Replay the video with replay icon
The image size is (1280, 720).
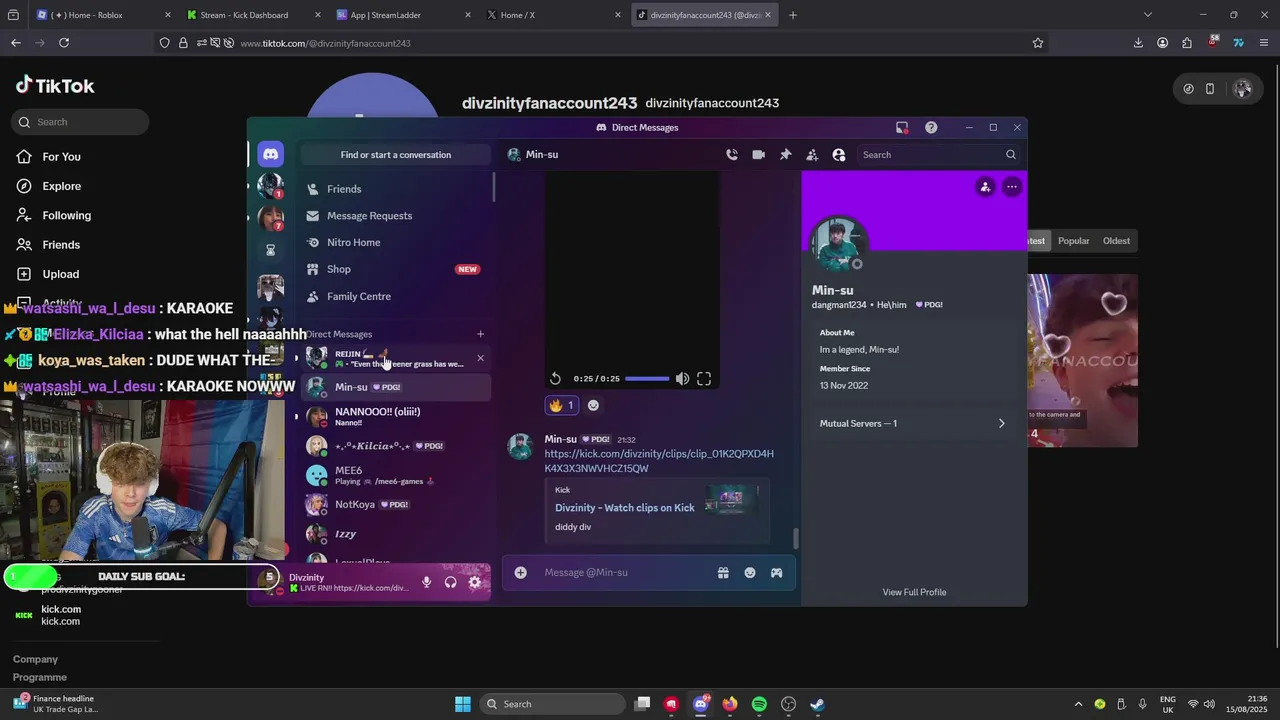pyautogui.click(x=555, y=378)
